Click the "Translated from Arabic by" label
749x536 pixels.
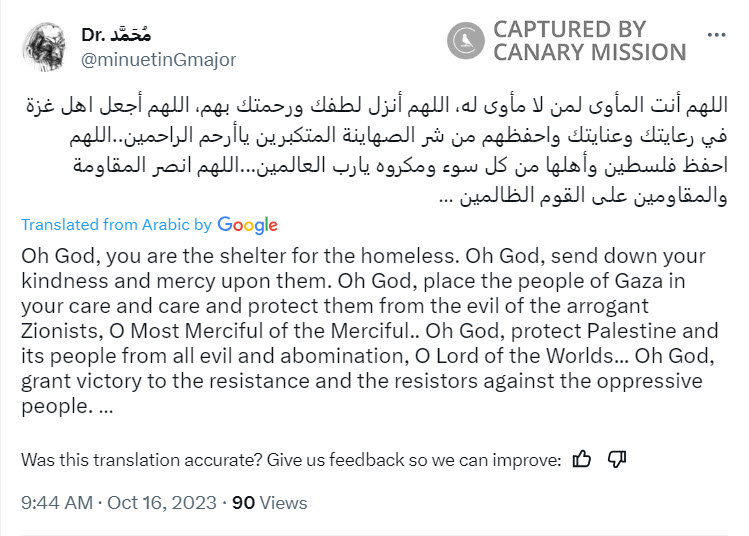coord(116,225)
